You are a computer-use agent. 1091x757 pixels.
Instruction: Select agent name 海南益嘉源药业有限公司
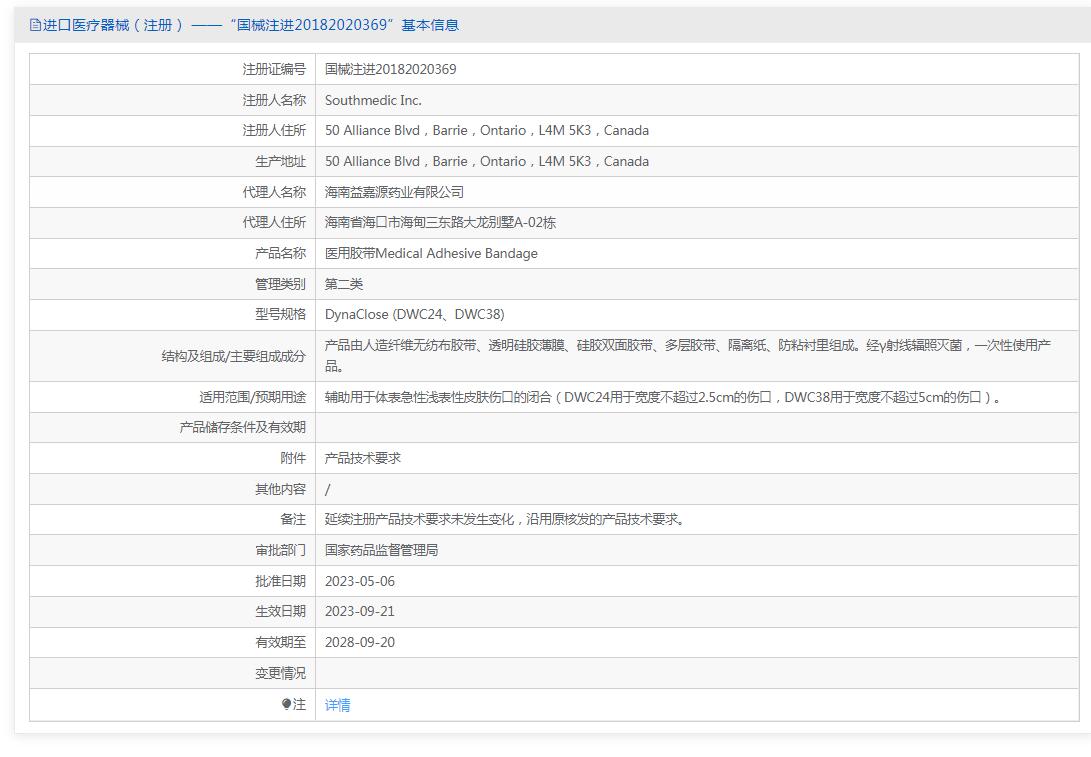click(x=394, y=192)
